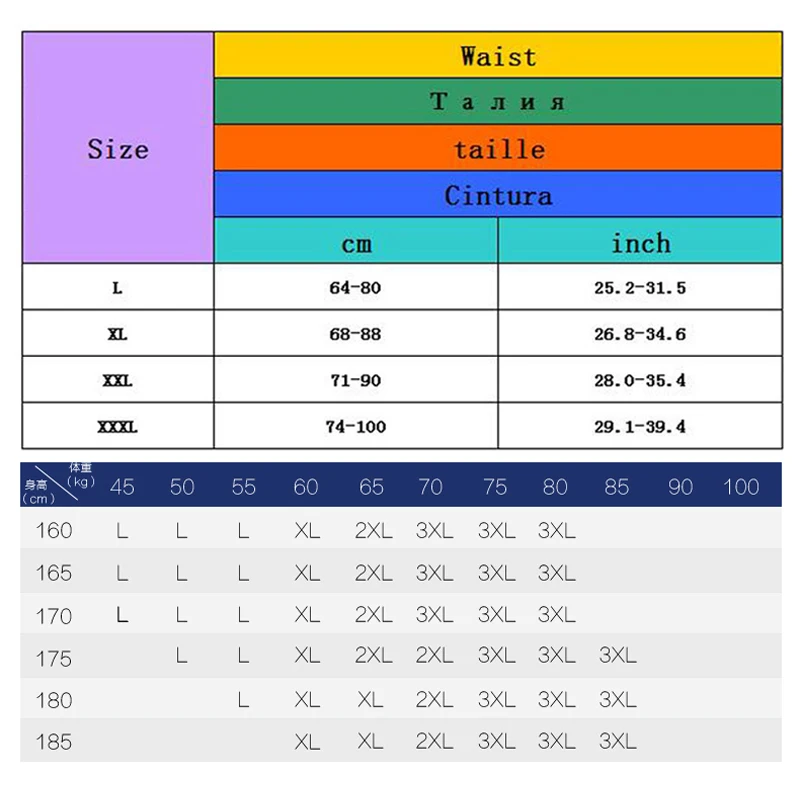Select the blue Cintura header bar

click(x=498, y=194)
